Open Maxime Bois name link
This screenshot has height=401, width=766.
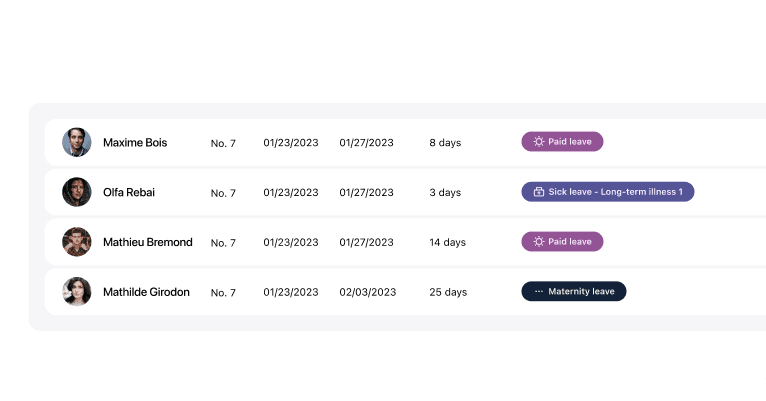point(135,143)
